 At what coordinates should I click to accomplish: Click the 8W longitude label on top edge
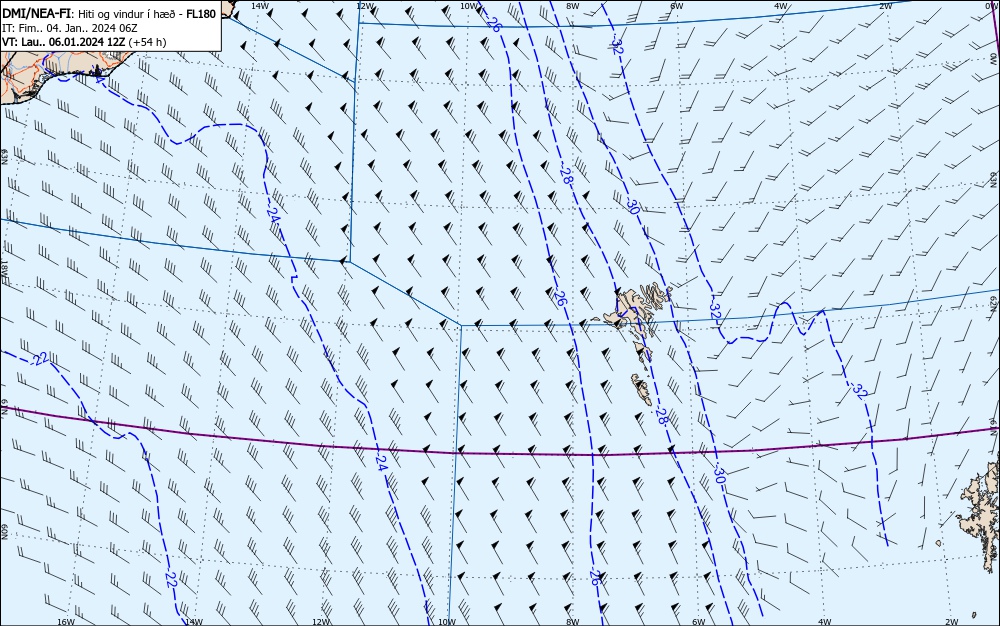click(x=573, y=6)
